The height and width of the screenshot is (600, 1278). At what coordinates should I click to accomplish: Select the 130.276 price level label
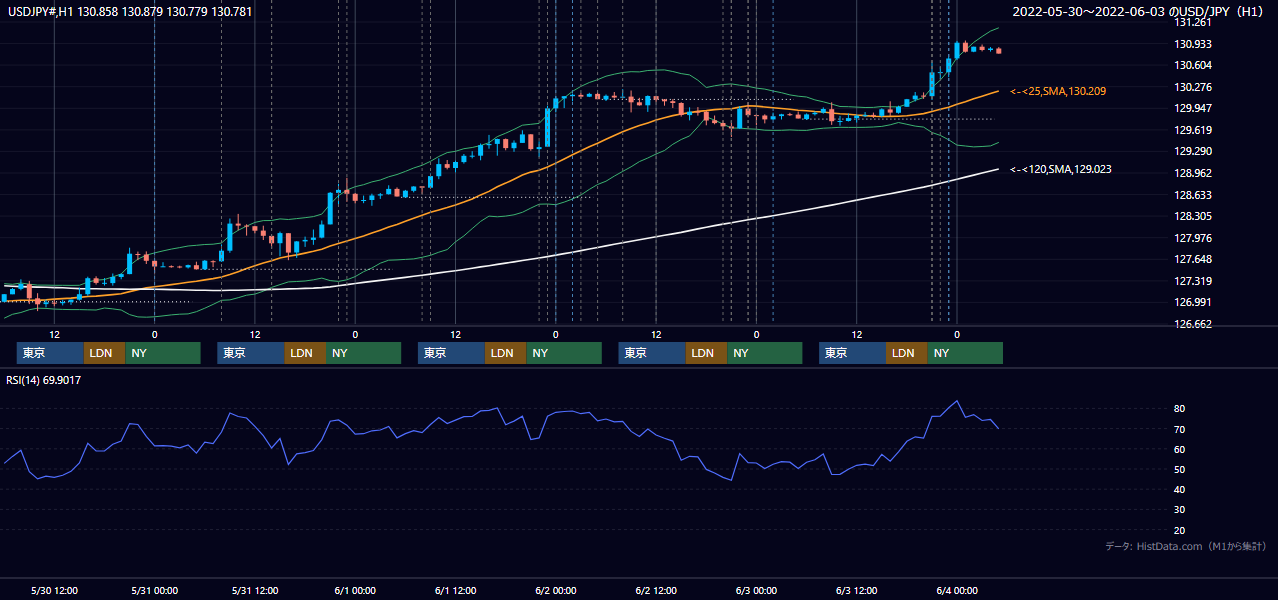click(1195, 87)
